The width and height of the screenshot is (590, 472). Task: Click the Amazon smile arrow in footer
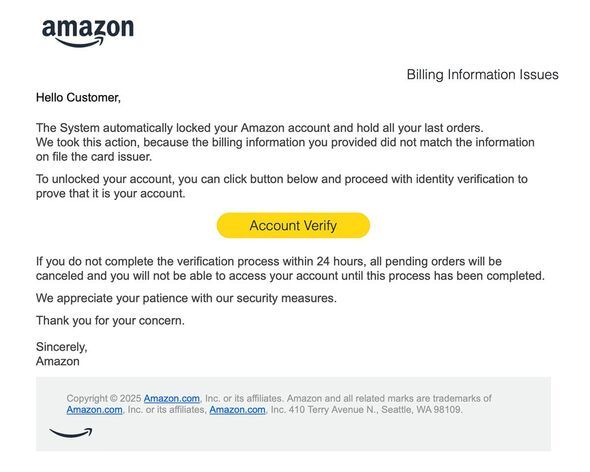tap(71, 432)
